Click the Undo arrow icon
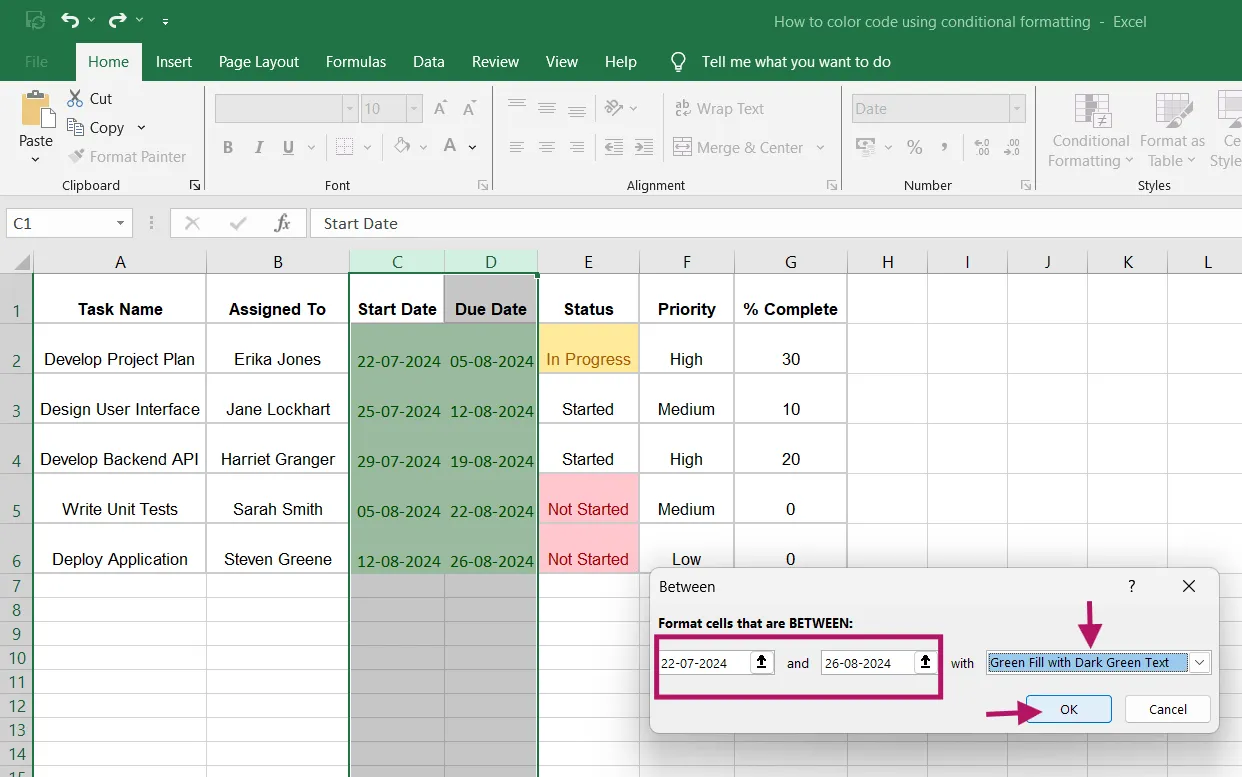The height and width of the screenshot is (777, 1242). [69, 20]
